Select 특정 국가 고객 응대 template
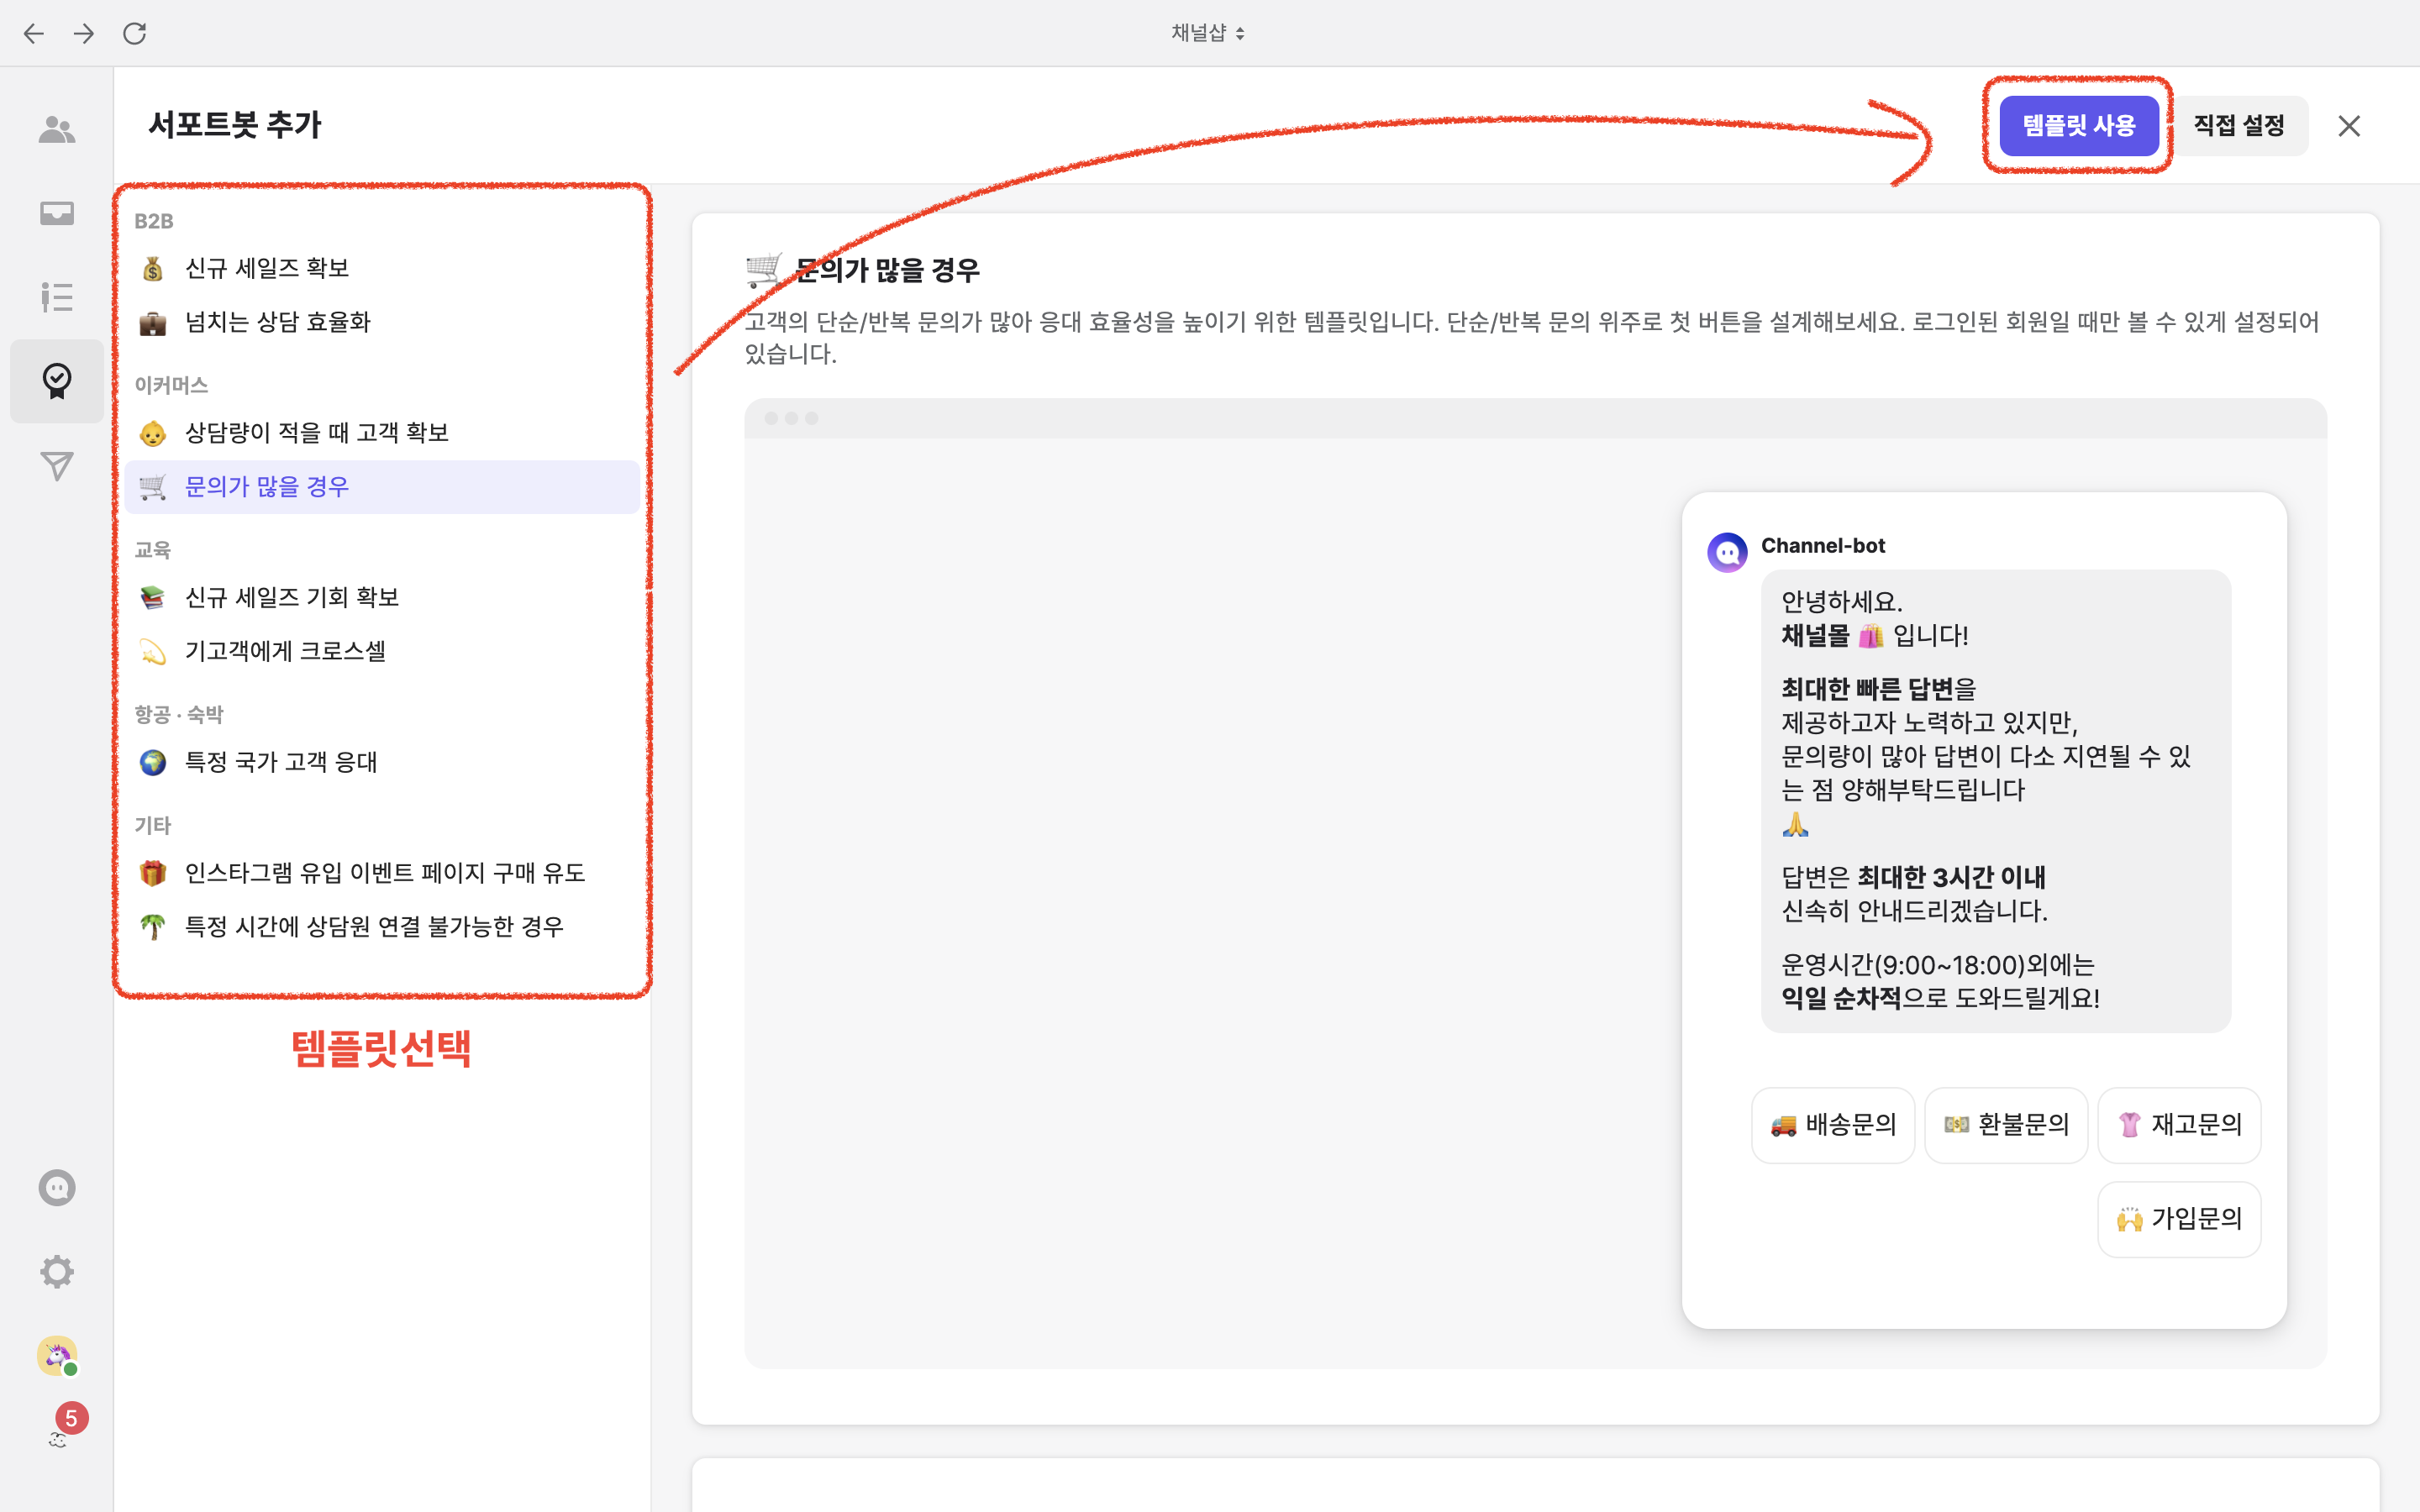Screen dimensions: 2420x1512 (281, 762)
